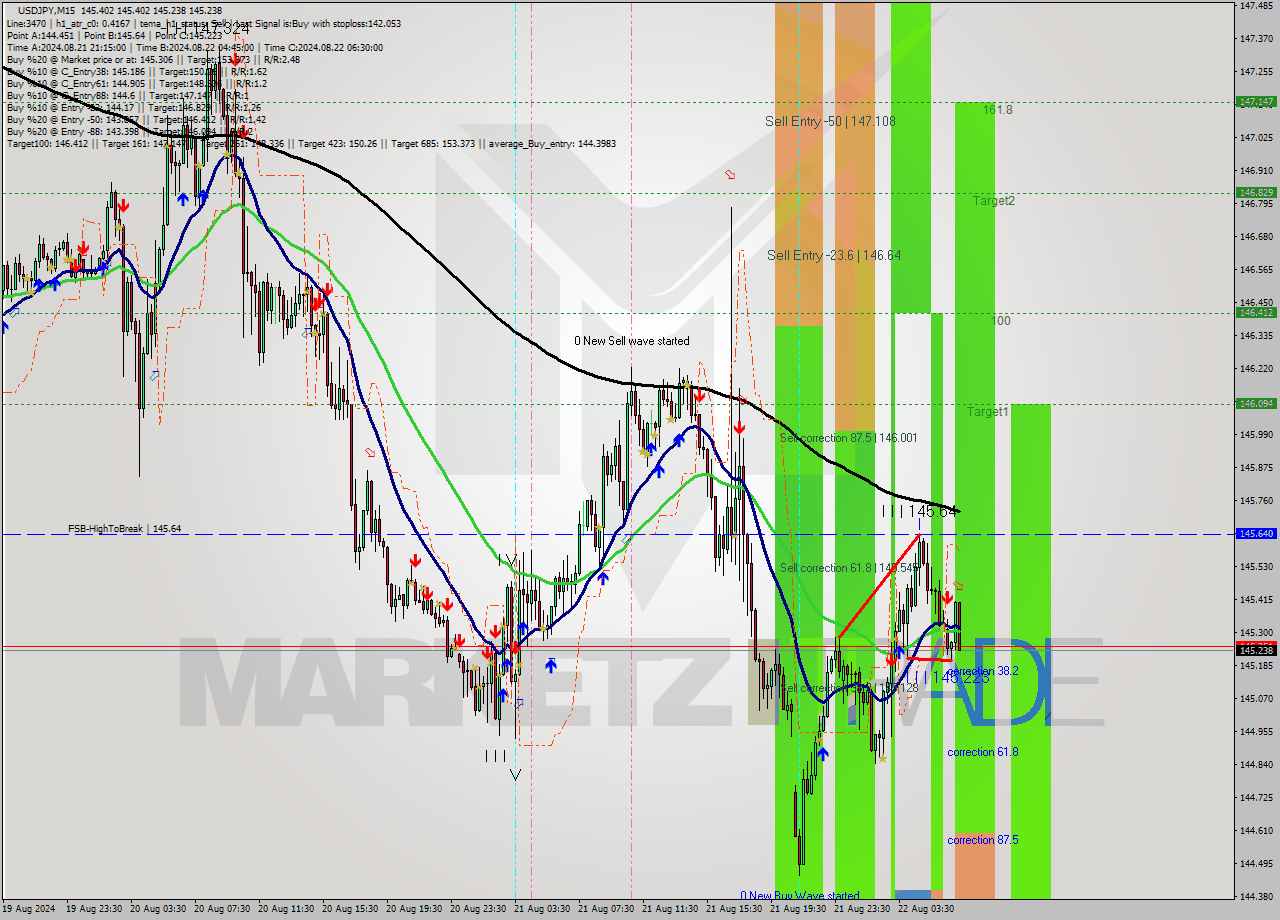Click the 'FSB-HighToBreak | 145.64' line label
Image resolution: width=1280 pixels, height=920 pixels.
(x=124, y=528)
